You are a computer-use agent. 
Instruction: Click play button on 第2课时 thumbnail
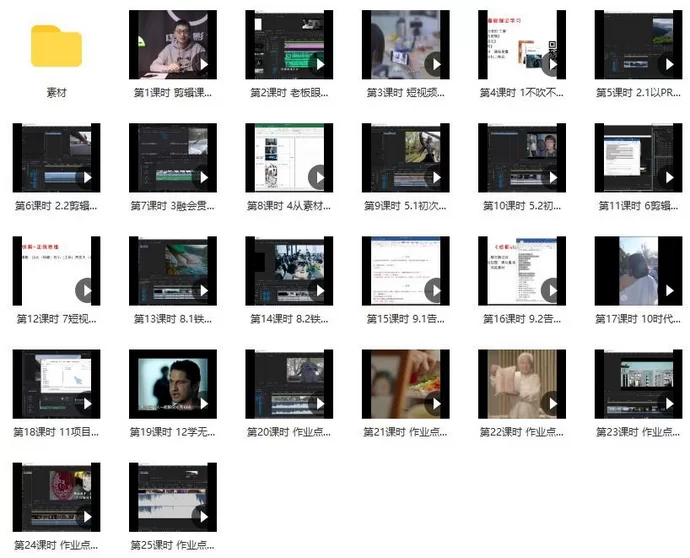[318, 64]
